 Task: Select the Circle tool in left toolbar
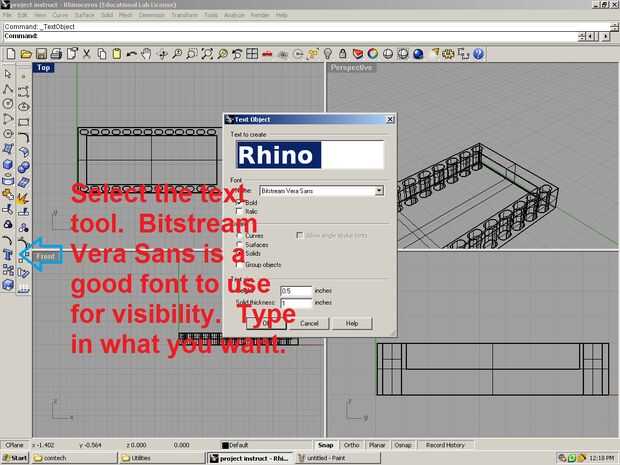(x=8, y=104)
